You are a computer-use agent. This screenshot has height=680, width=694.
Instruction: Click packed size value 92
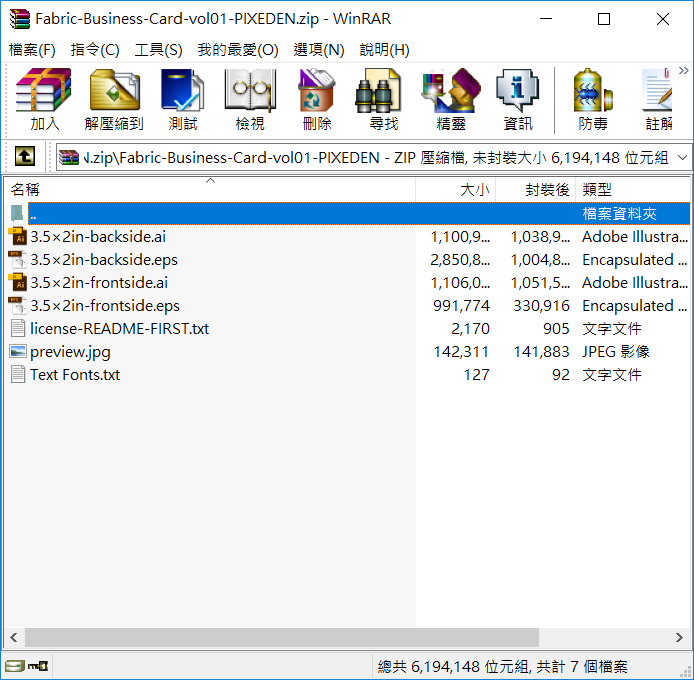(x=561, y=375)
